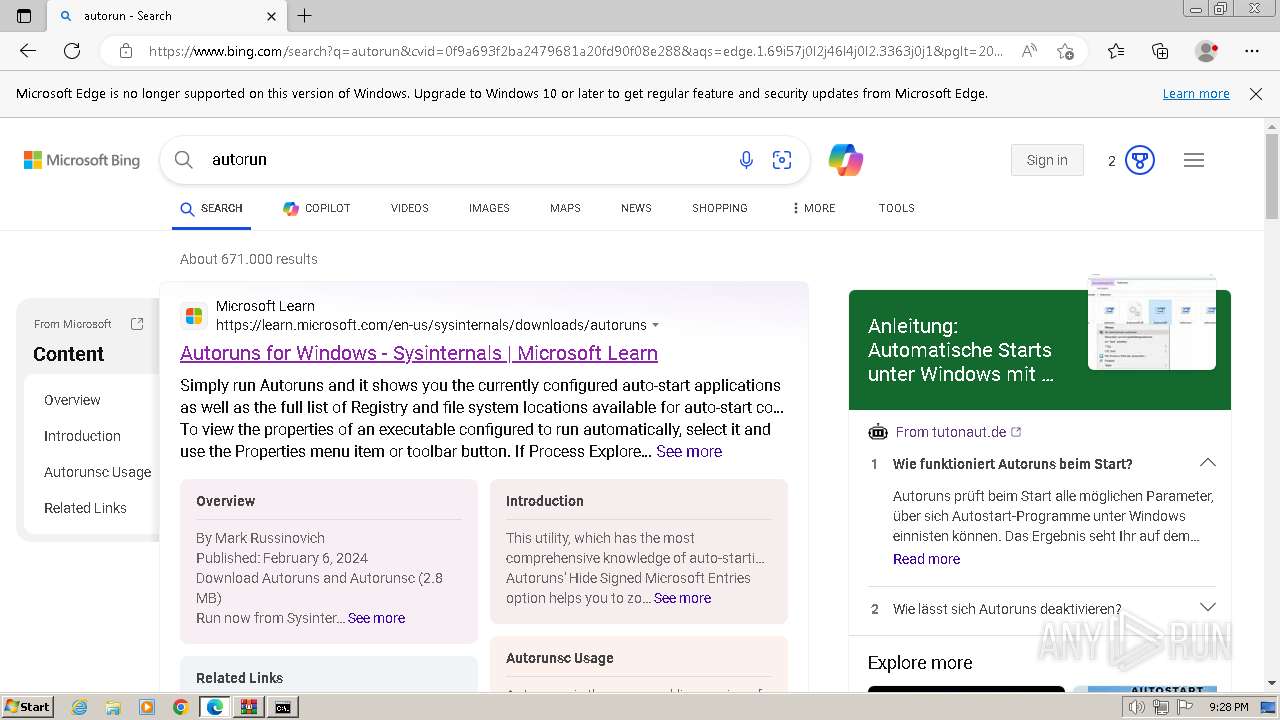
Task: Open the Anleitung tutorial thumbnail image
Action: 1152,323
